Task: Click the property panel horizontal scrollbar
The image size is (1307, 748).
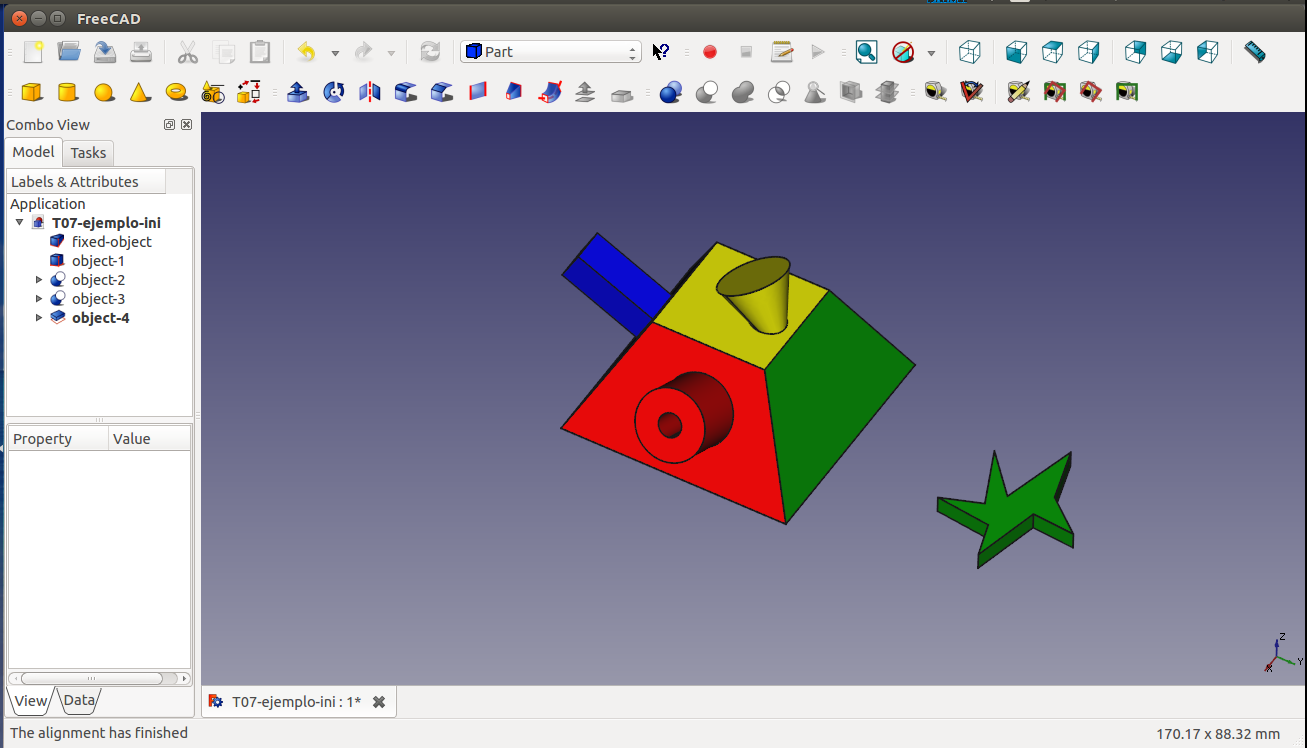Action: [92, 678]
